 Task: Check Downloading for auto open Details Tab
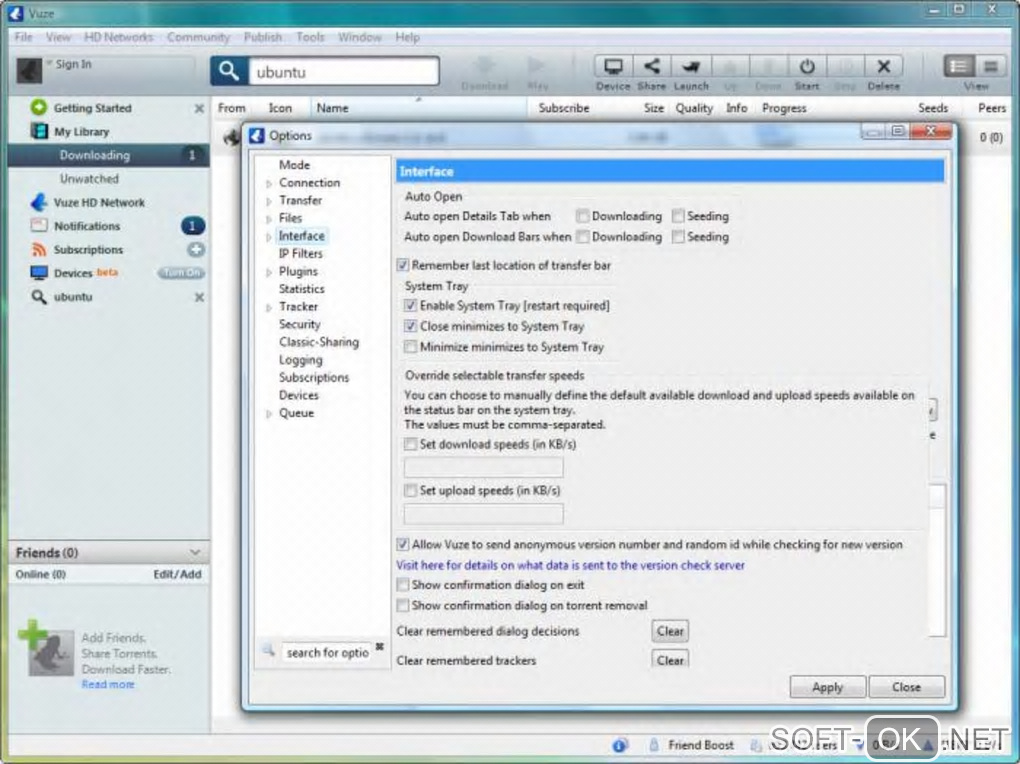pos(583,215)
